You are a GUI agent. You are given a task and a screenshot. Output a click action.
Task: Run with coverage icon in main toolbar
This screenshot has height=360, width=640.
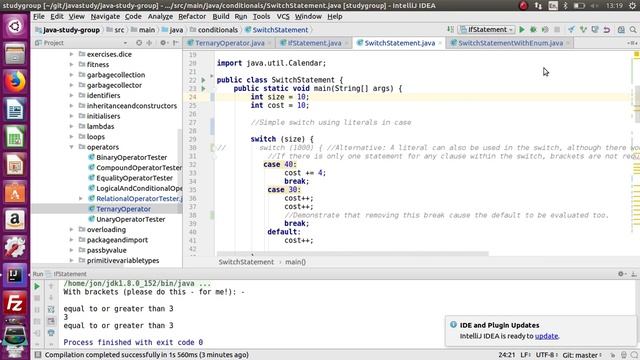[x=545, y=29]
